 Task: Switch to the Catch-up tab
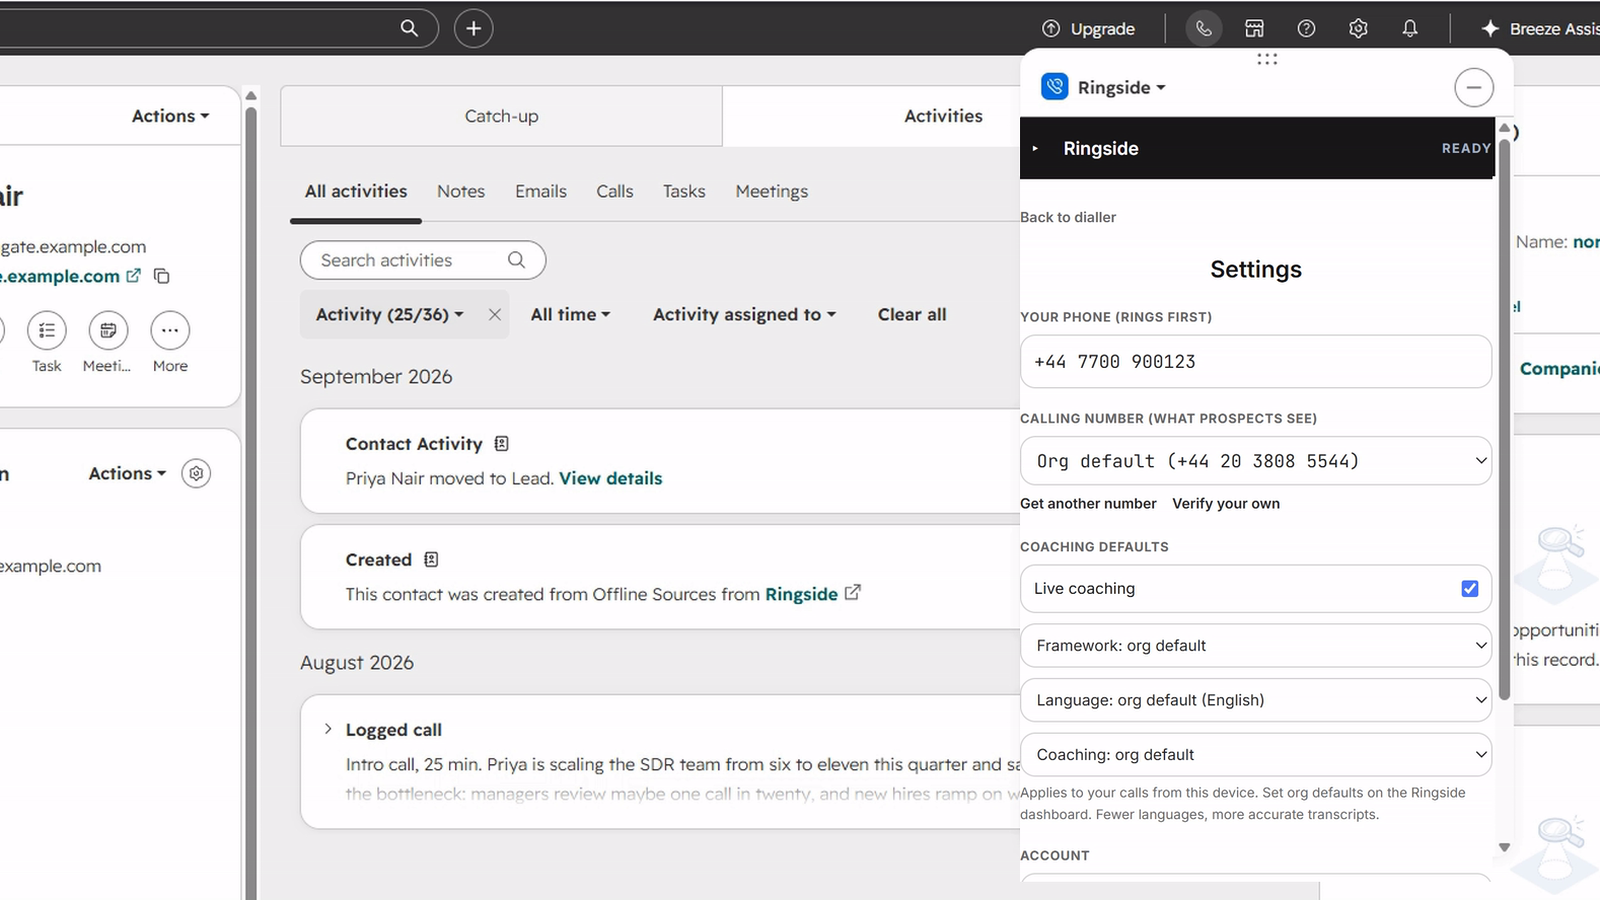click(x=501, y=116)
